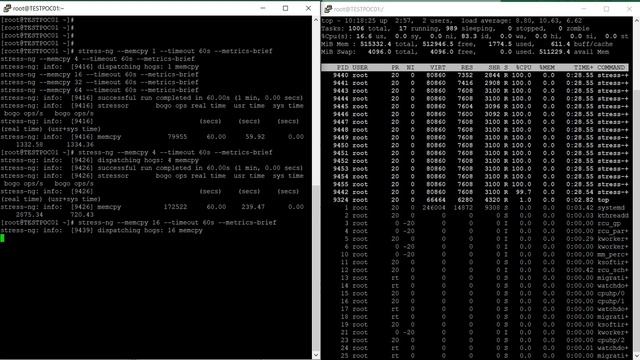Click the up arrow of left terminal scrollbar

pyautogui.click(x=316, y=20)
